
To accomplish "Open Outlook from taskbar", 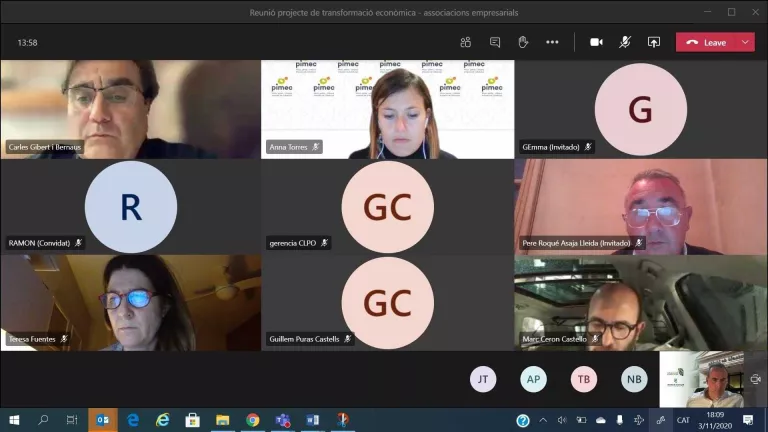I will pyautogui.click(x=103, y=420).
